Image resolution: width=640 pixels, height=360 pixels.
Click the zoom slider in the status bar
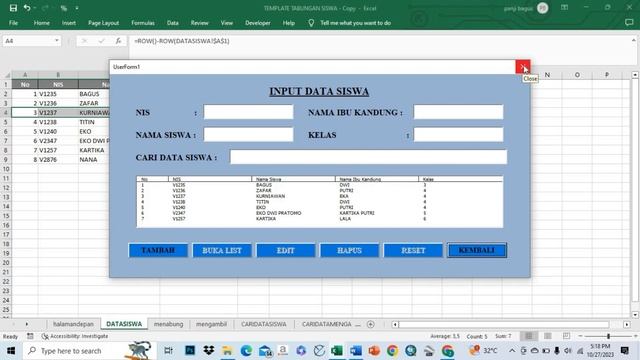pos(608,336)
